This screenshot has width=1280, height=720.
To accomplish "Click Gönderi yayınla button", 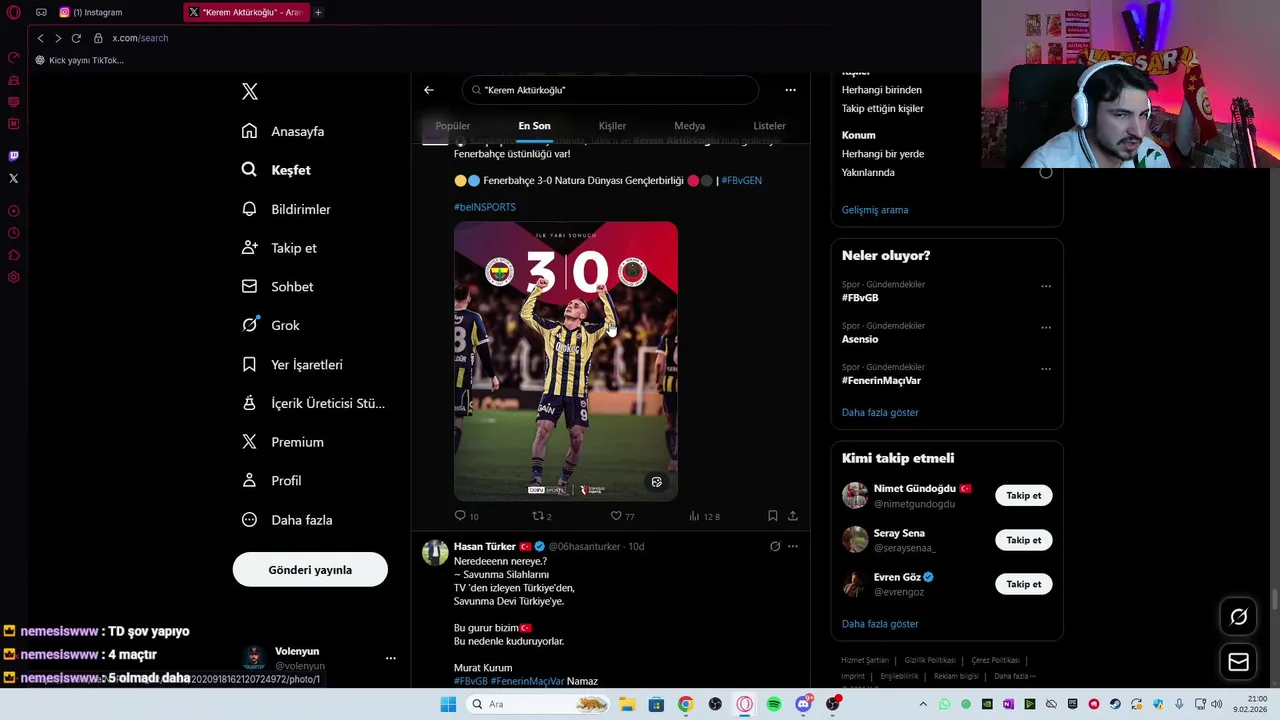I will [310, 570].
